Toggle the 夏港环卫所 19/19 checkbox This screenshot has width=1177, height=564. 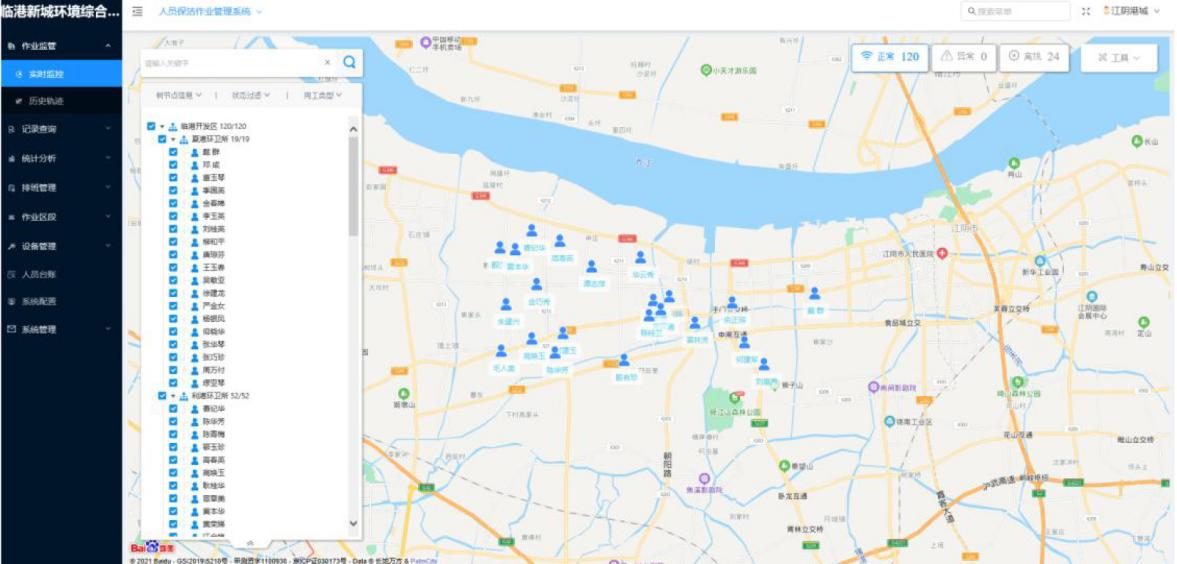point(162,139)
